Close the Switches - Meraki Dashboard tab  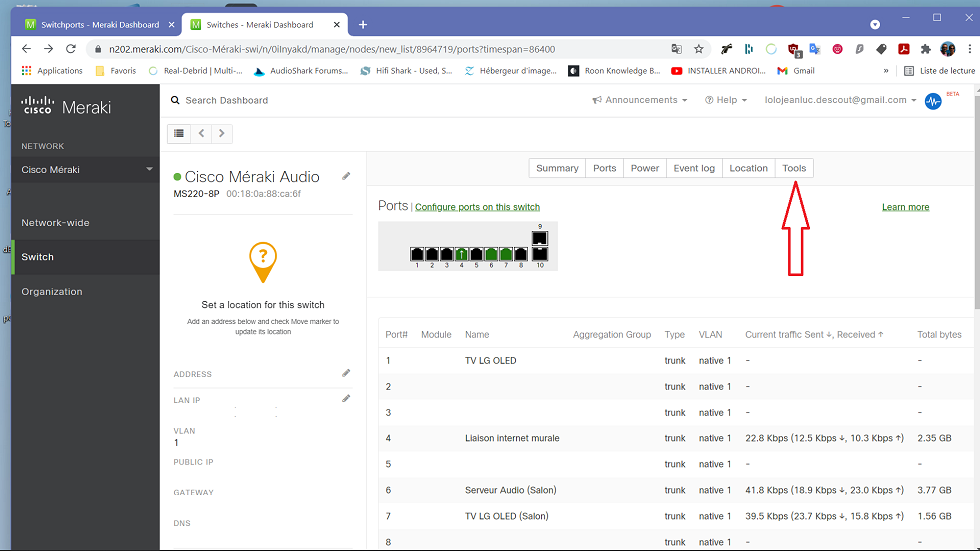(336, 24)
